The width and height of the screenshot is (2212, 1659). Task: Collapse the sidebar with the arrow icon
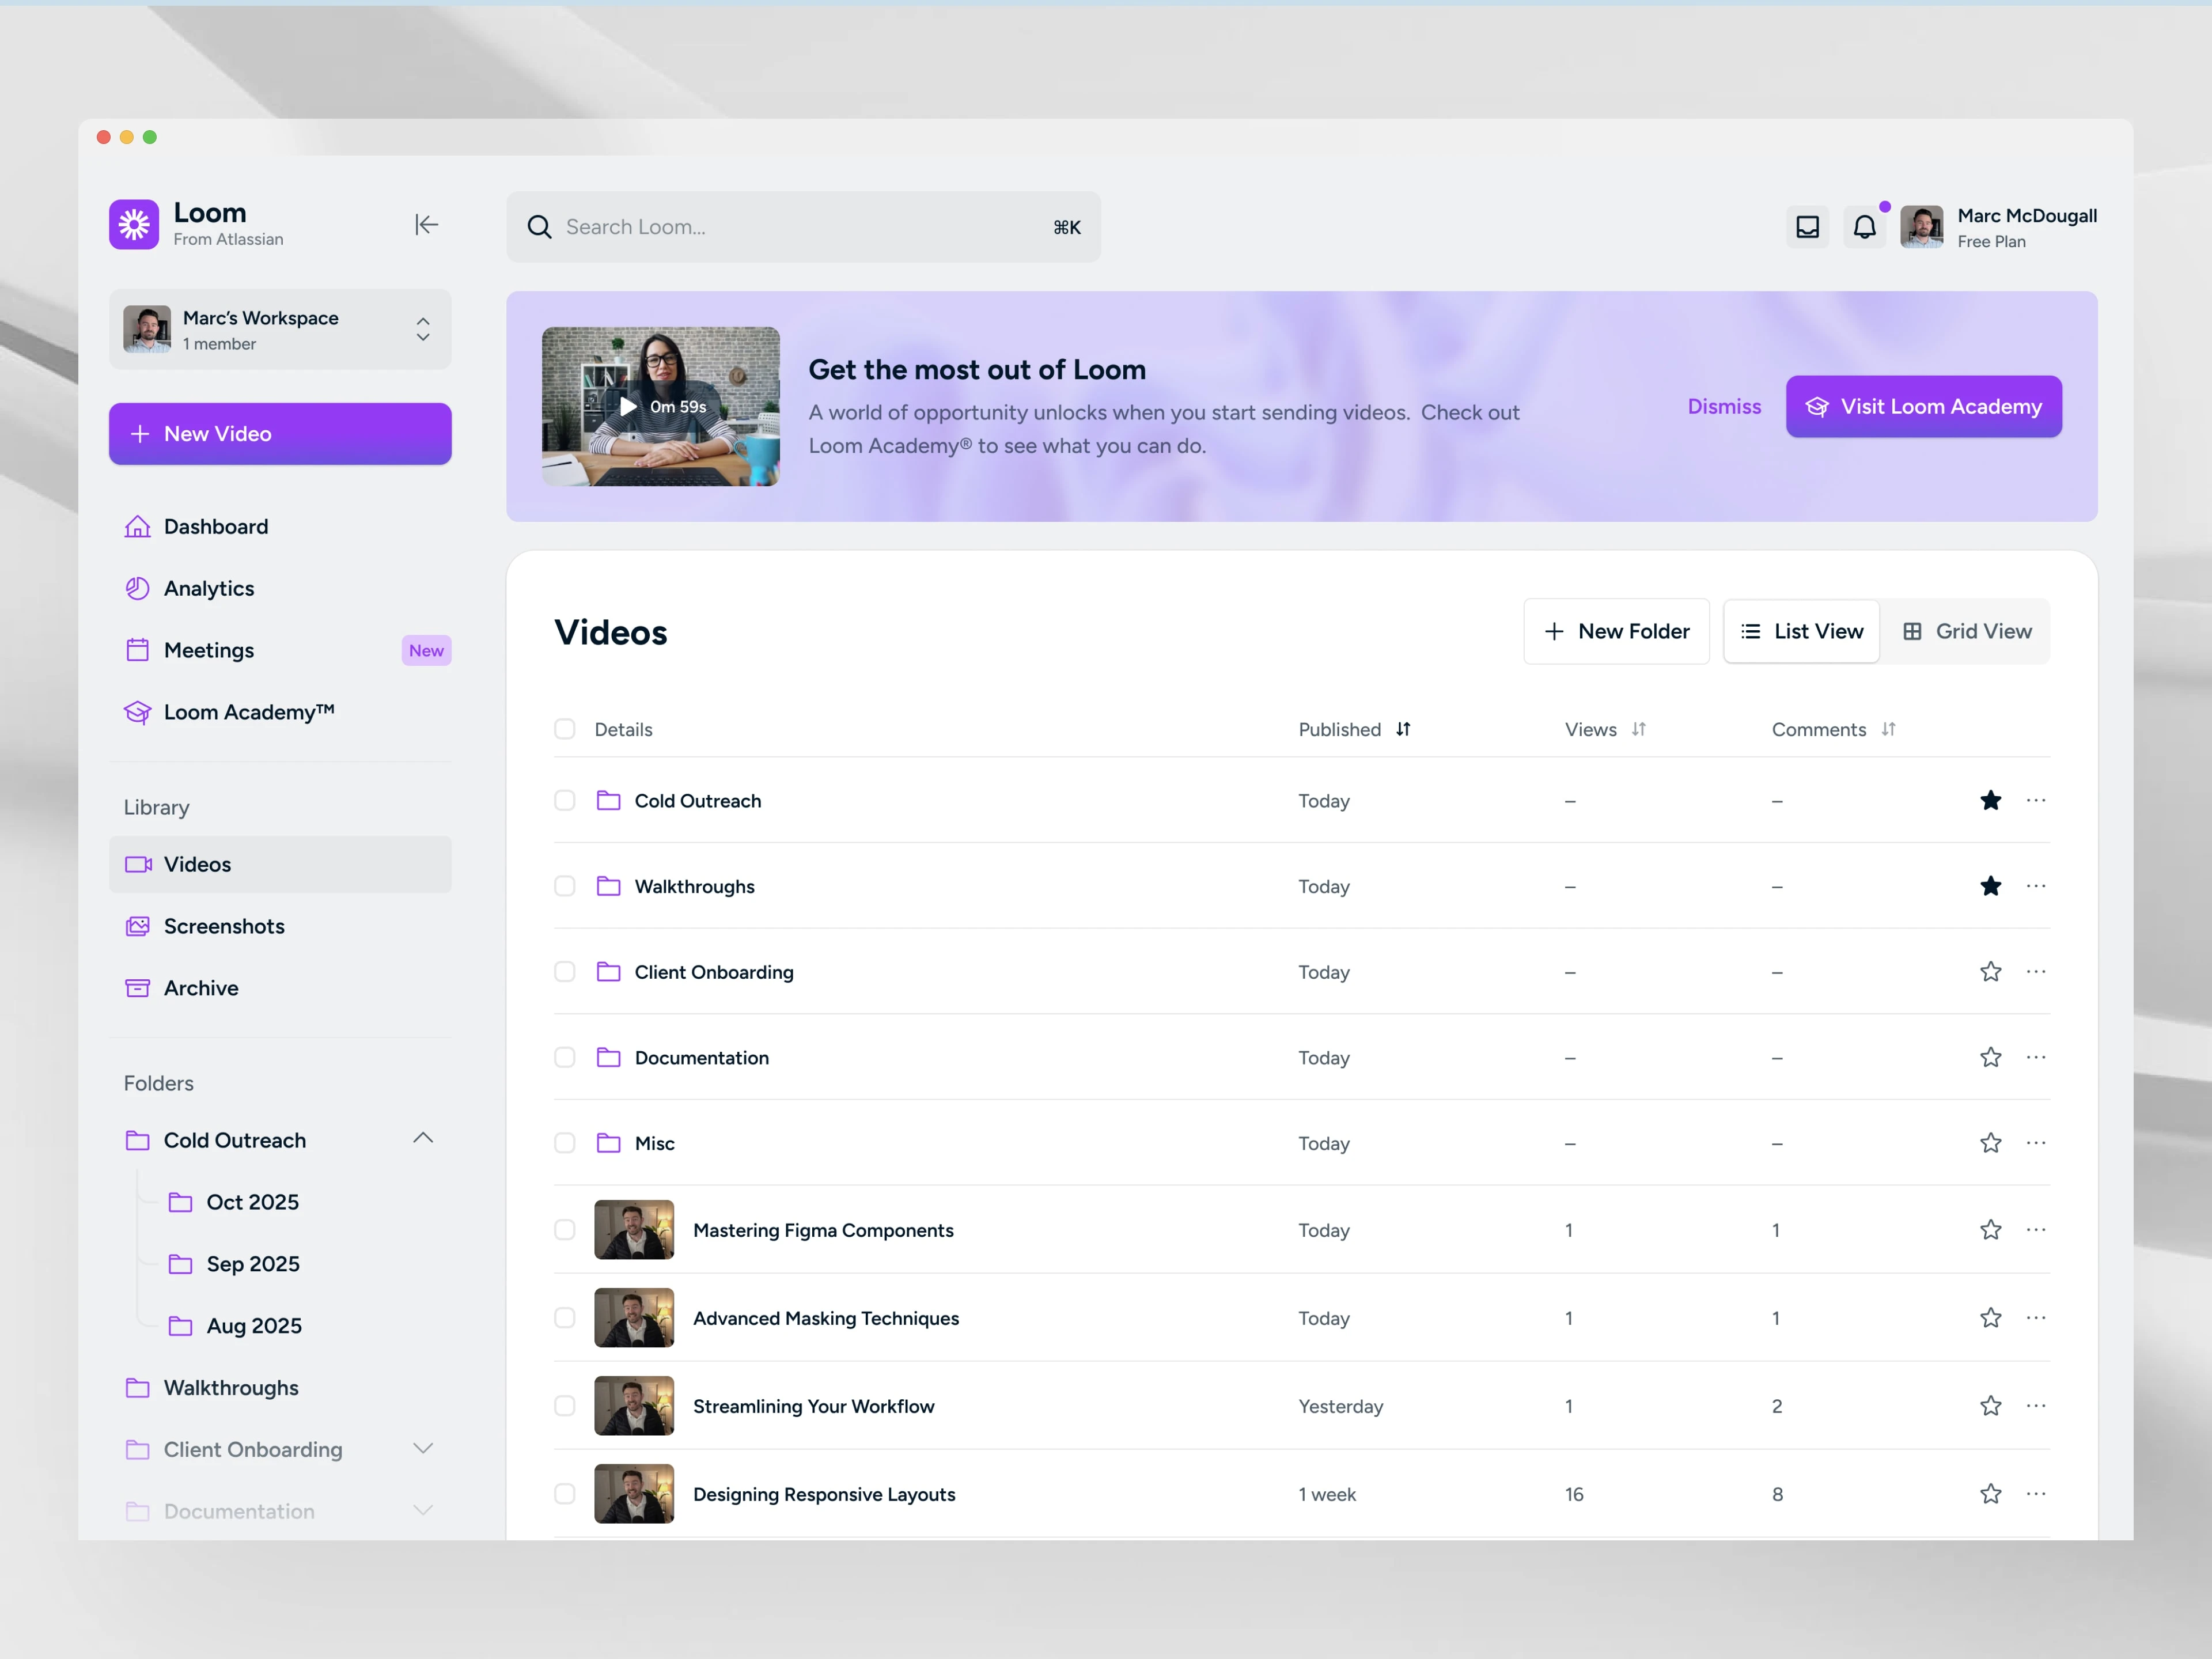tap(426, 225)
